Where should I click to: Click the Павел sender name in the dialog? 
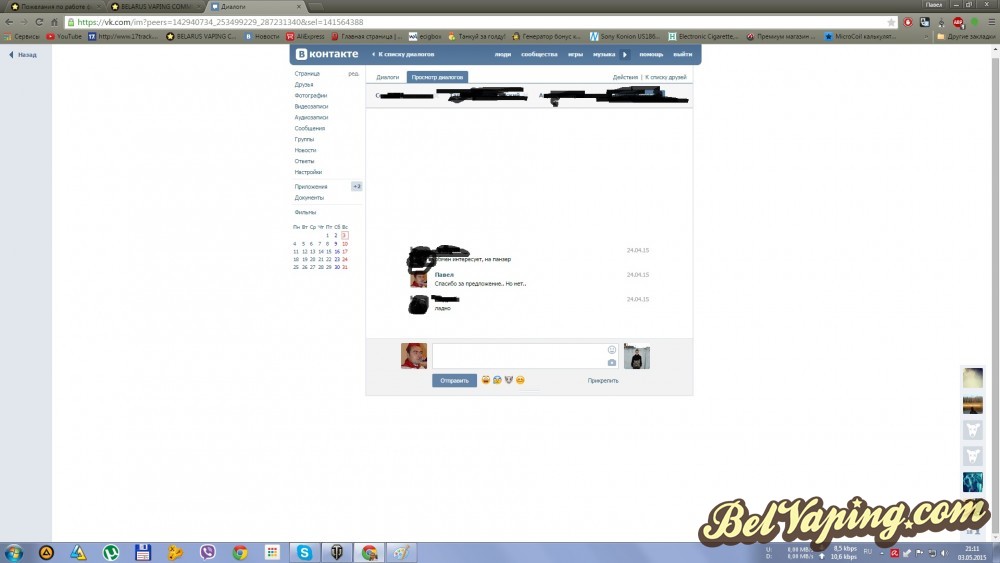click(x=444, y=275)
